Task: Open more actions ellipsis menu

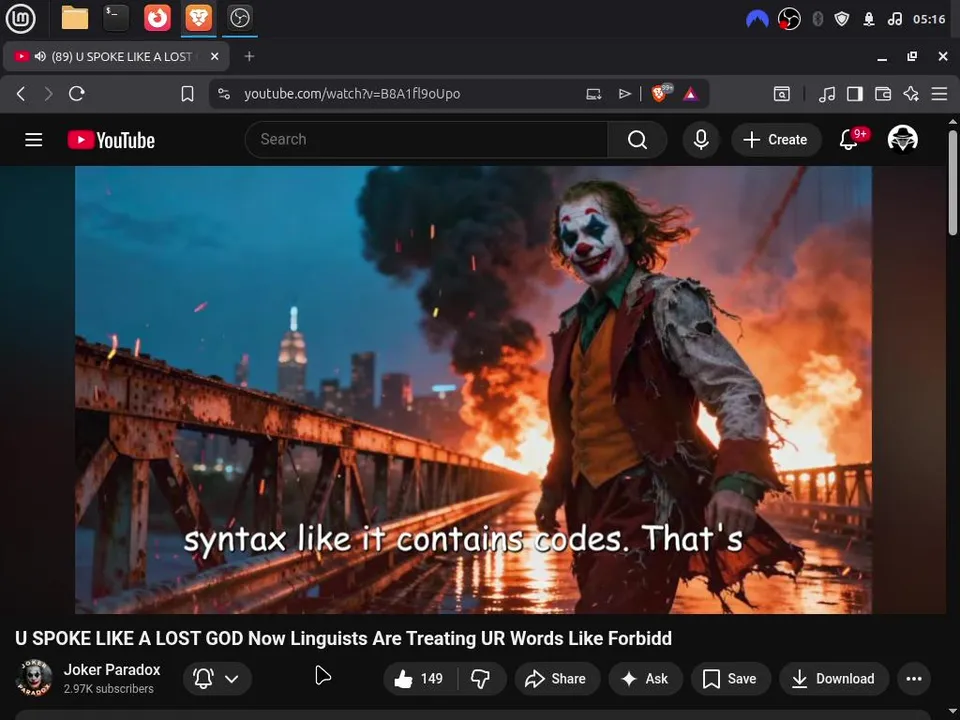Action: point(914,678)
